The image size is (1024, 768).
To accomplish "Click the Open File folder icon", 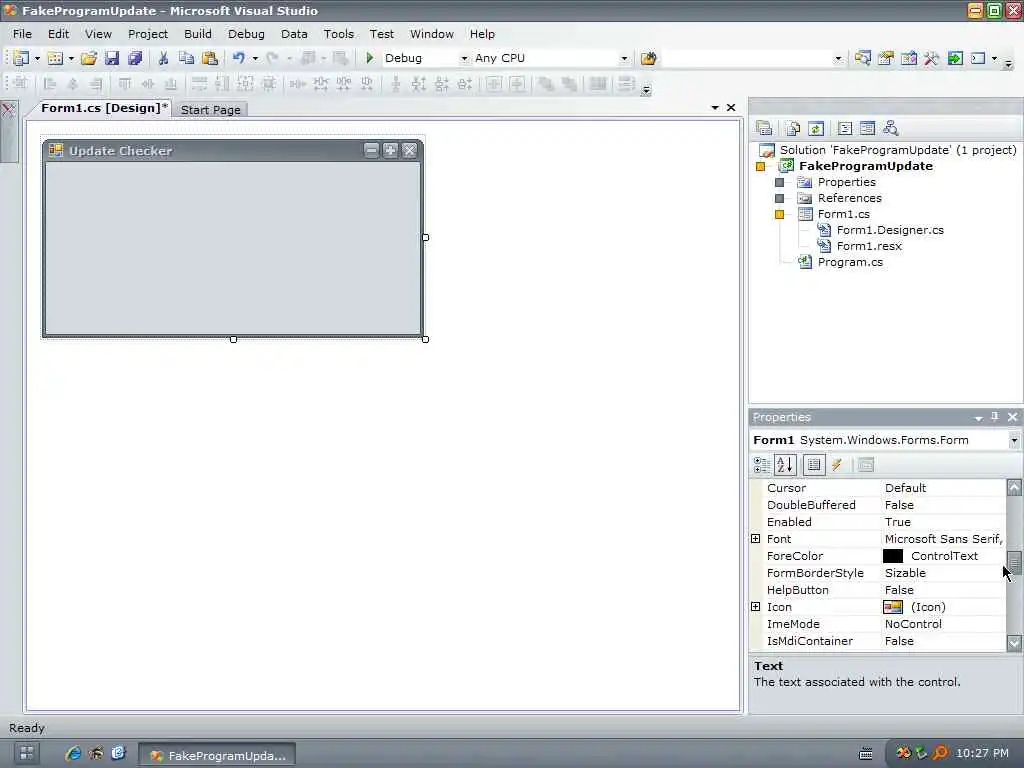I will click(89, 58).
